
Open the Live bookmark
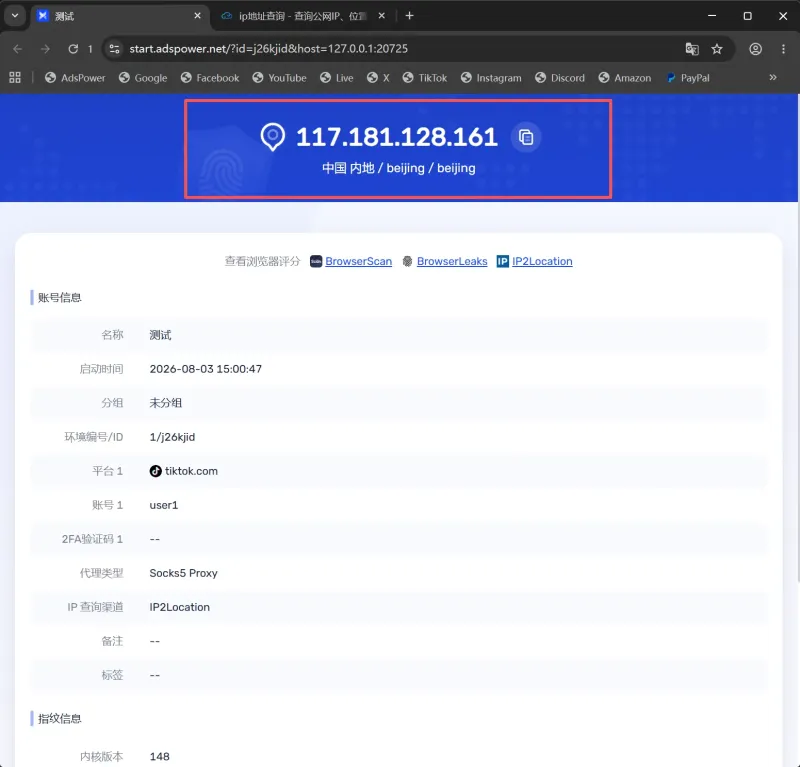[x=337, y=78]
